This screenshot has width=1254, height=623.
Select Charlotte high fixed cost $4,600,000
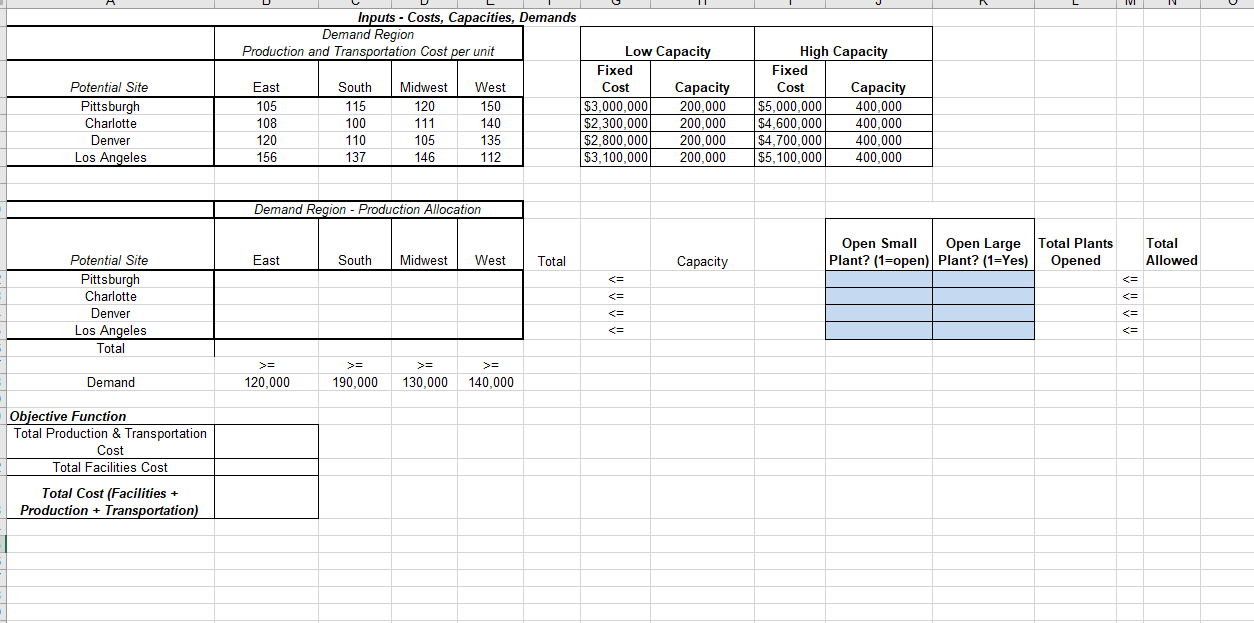(x=790, y=123)
